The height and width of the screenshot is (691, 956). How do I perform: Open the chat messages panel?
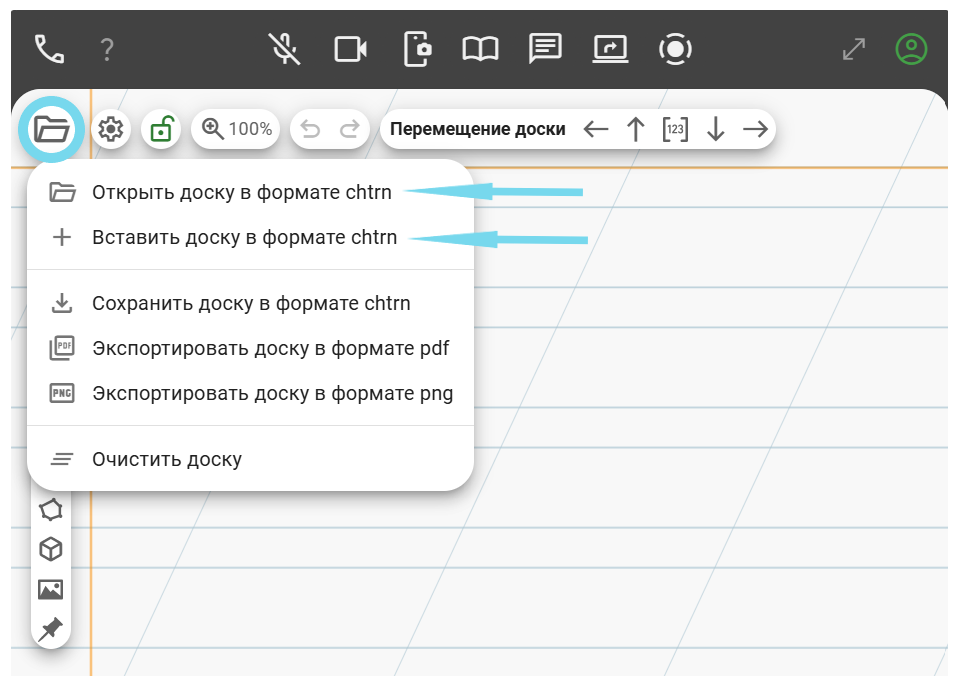(545, 48)
